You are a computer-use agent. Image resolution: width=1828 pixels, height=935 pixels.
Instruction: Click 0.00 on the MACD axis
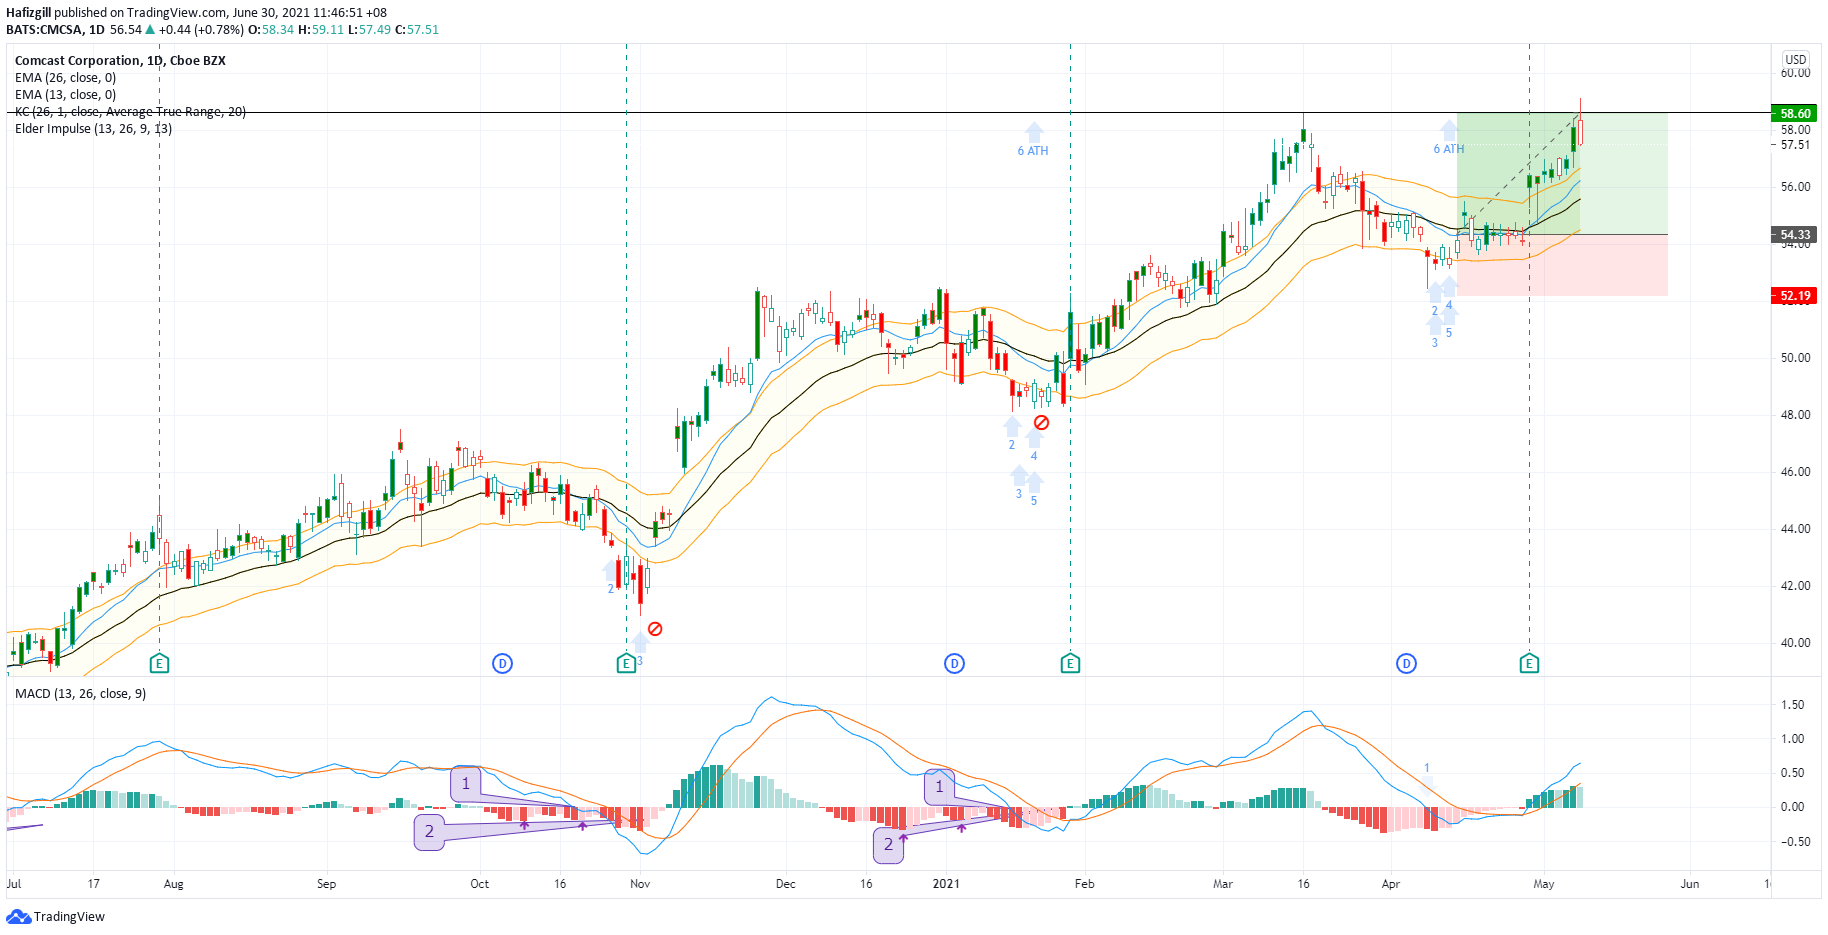point(1793,806)
